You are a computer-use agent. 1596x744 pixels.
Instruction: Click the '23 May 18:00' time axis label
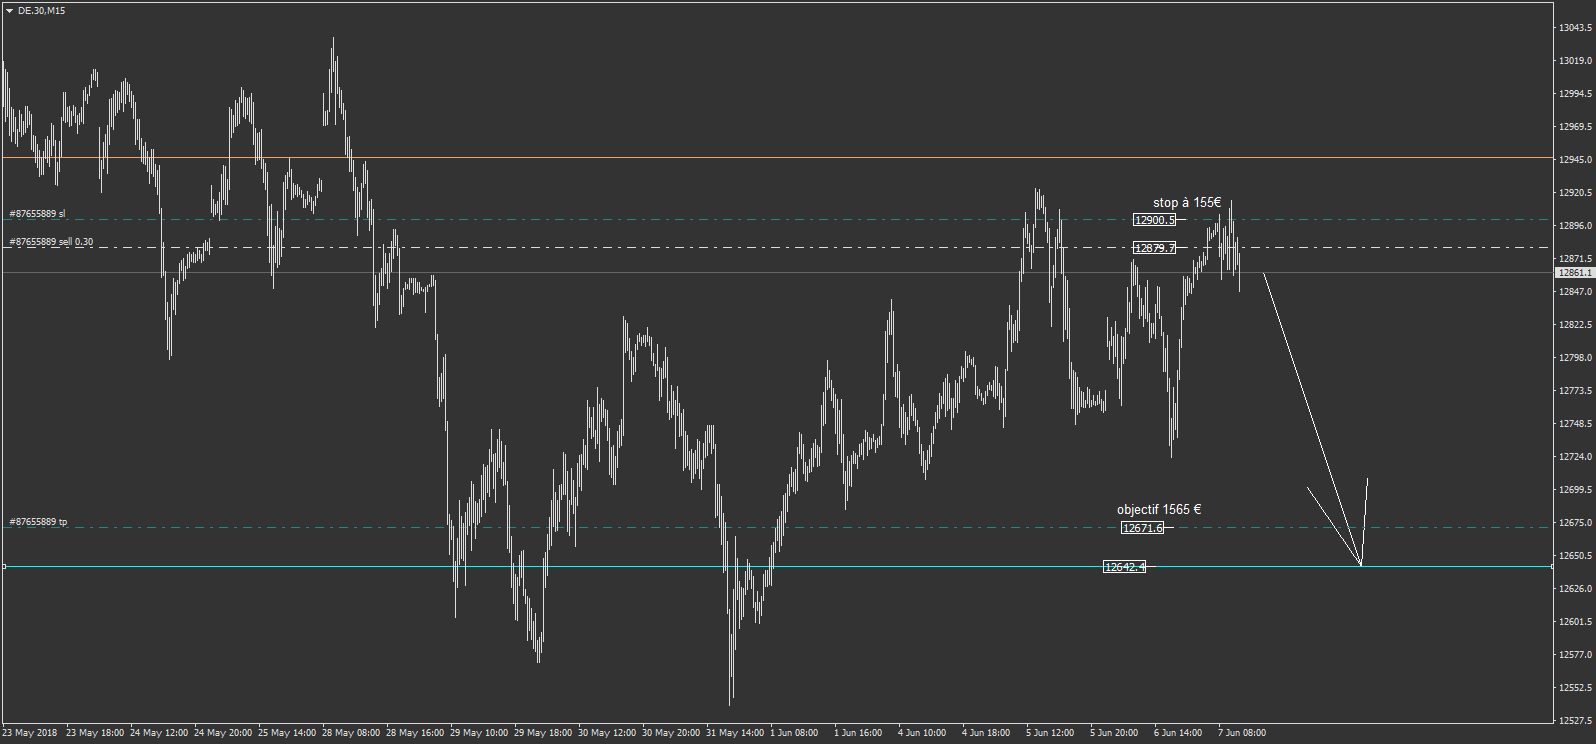[x=95, y=733]
